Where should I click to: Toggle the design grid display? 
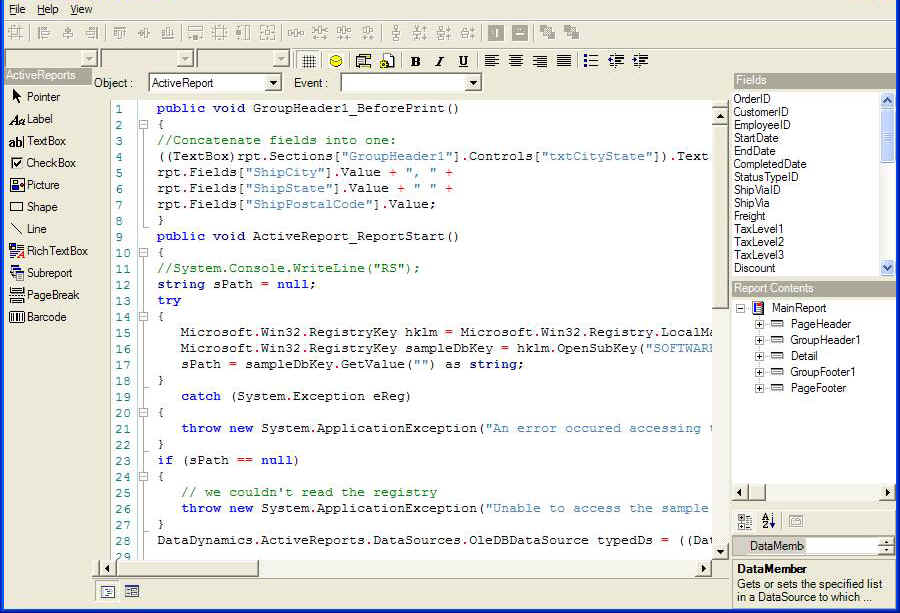pyautogui.click(x=309, y=61)
